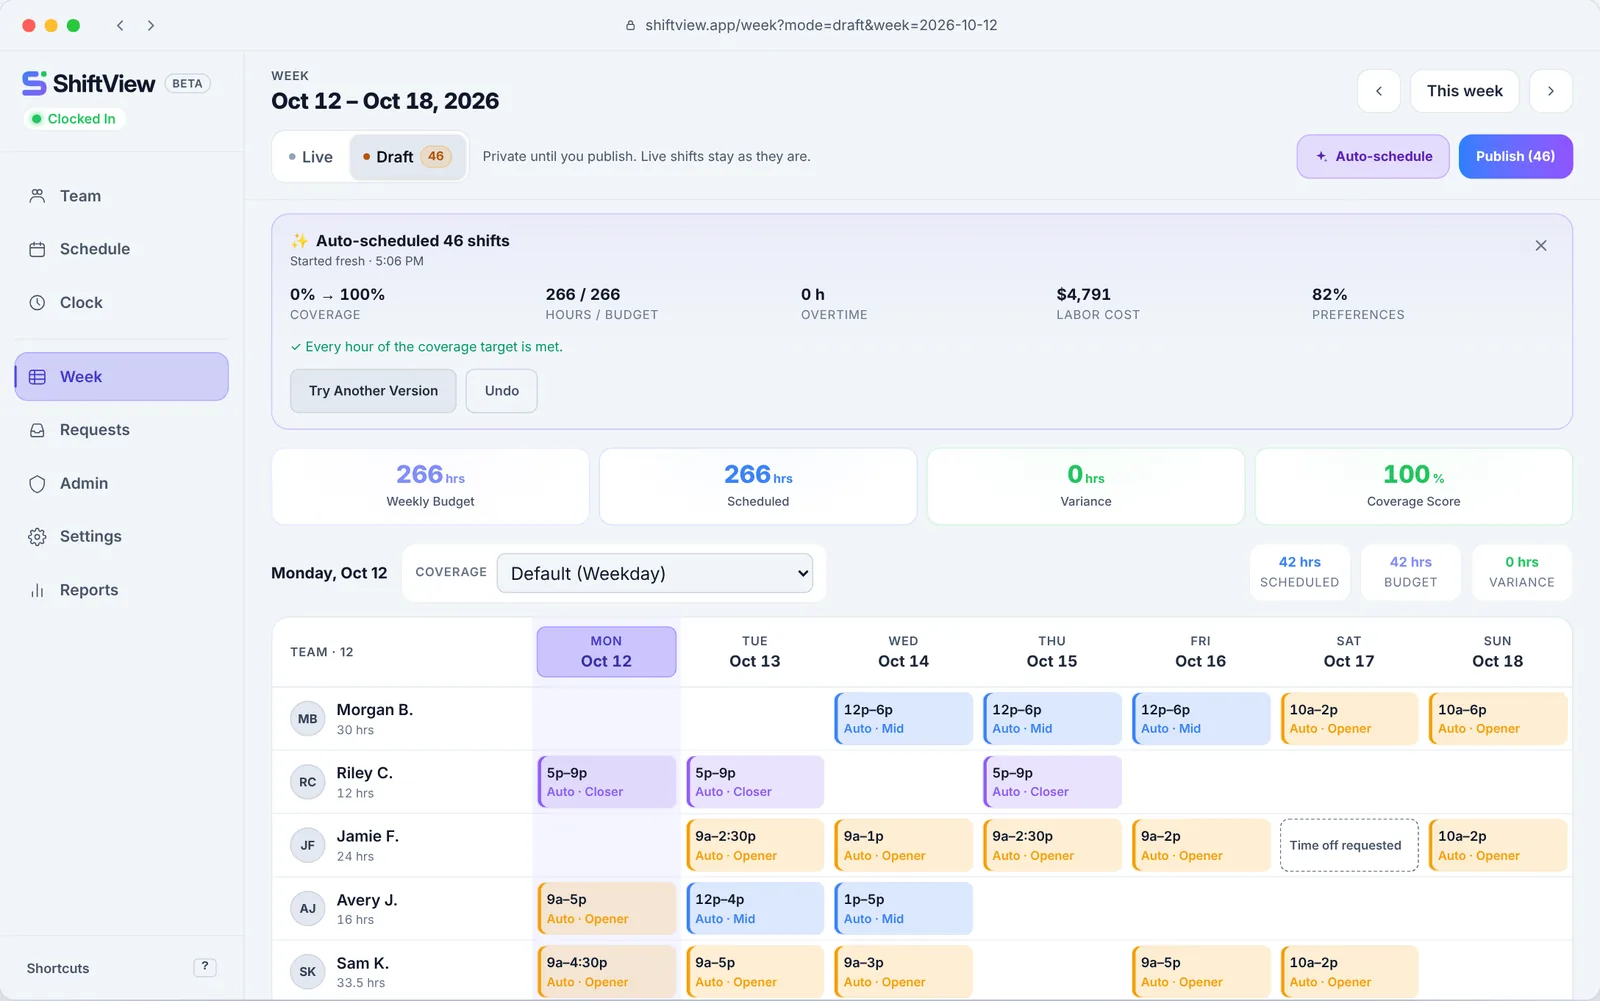Click the Settings gear icon
This screenshot has height=1001, width=1600.
[x=37, y=537]
